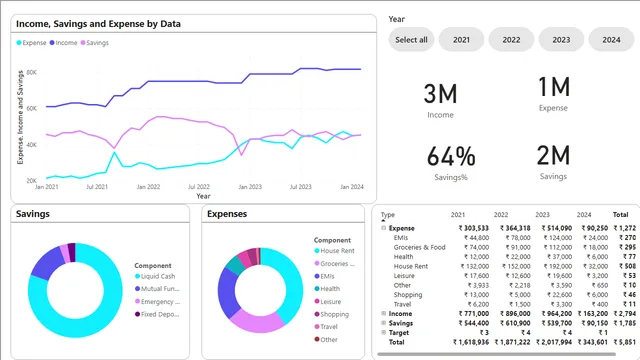Select Liquid Cash legend item in Savings chart
The image size is (640, 360).
pyautogui.click(x=155, y=276)
